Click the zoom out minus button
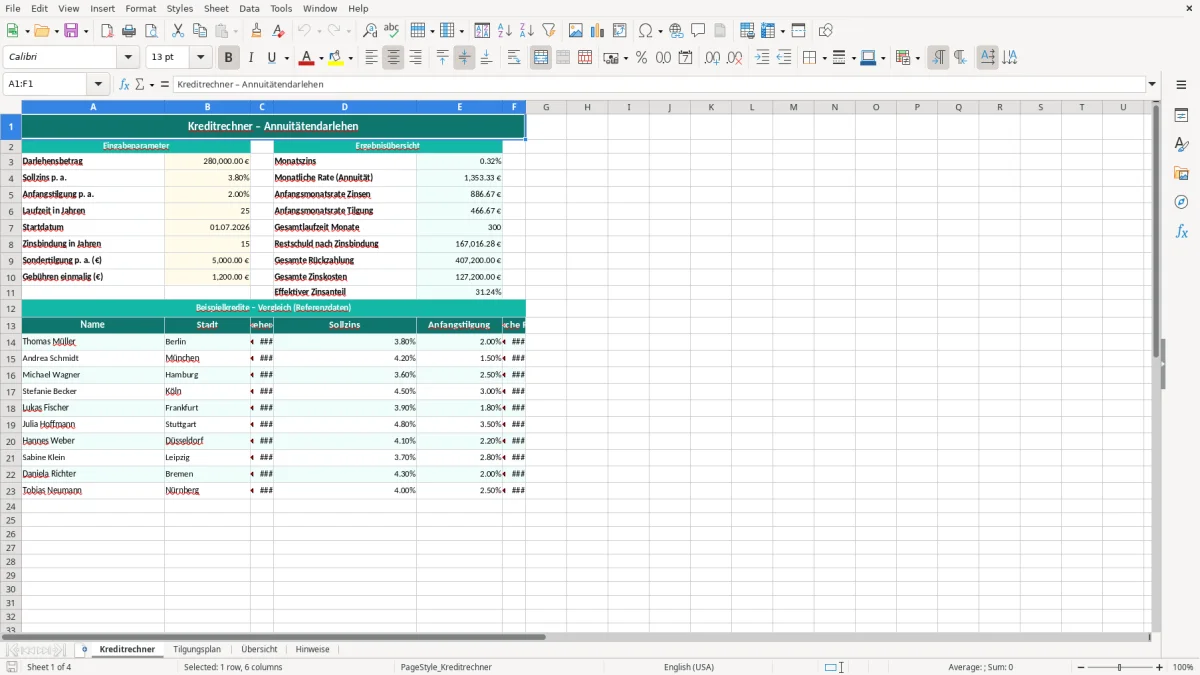 pos(1081,667)
